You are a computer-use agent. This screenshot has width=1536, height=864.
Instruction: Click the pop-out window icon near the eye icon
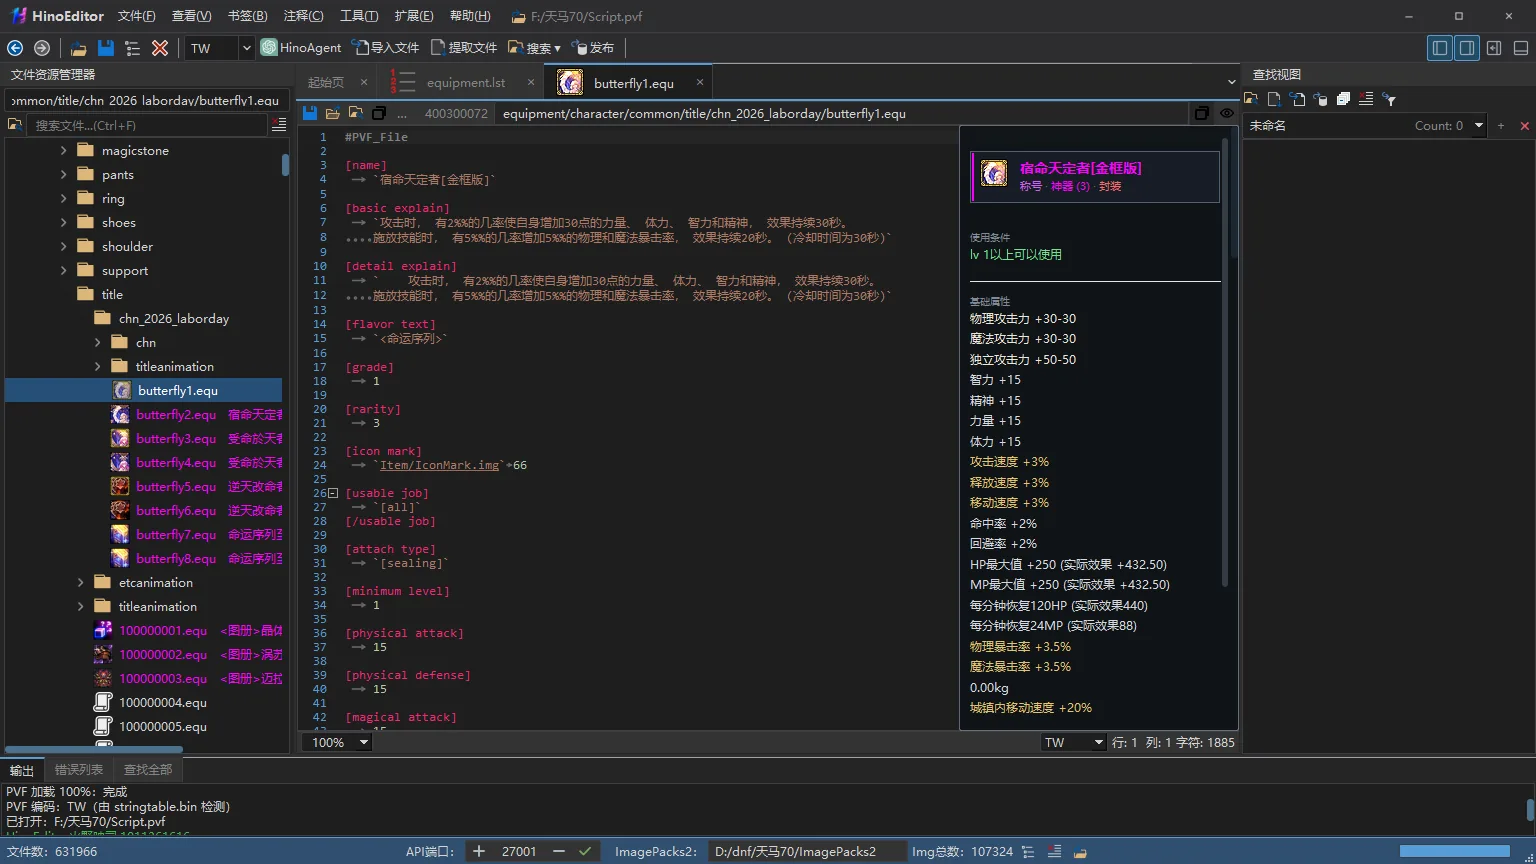click(1202, 113)
